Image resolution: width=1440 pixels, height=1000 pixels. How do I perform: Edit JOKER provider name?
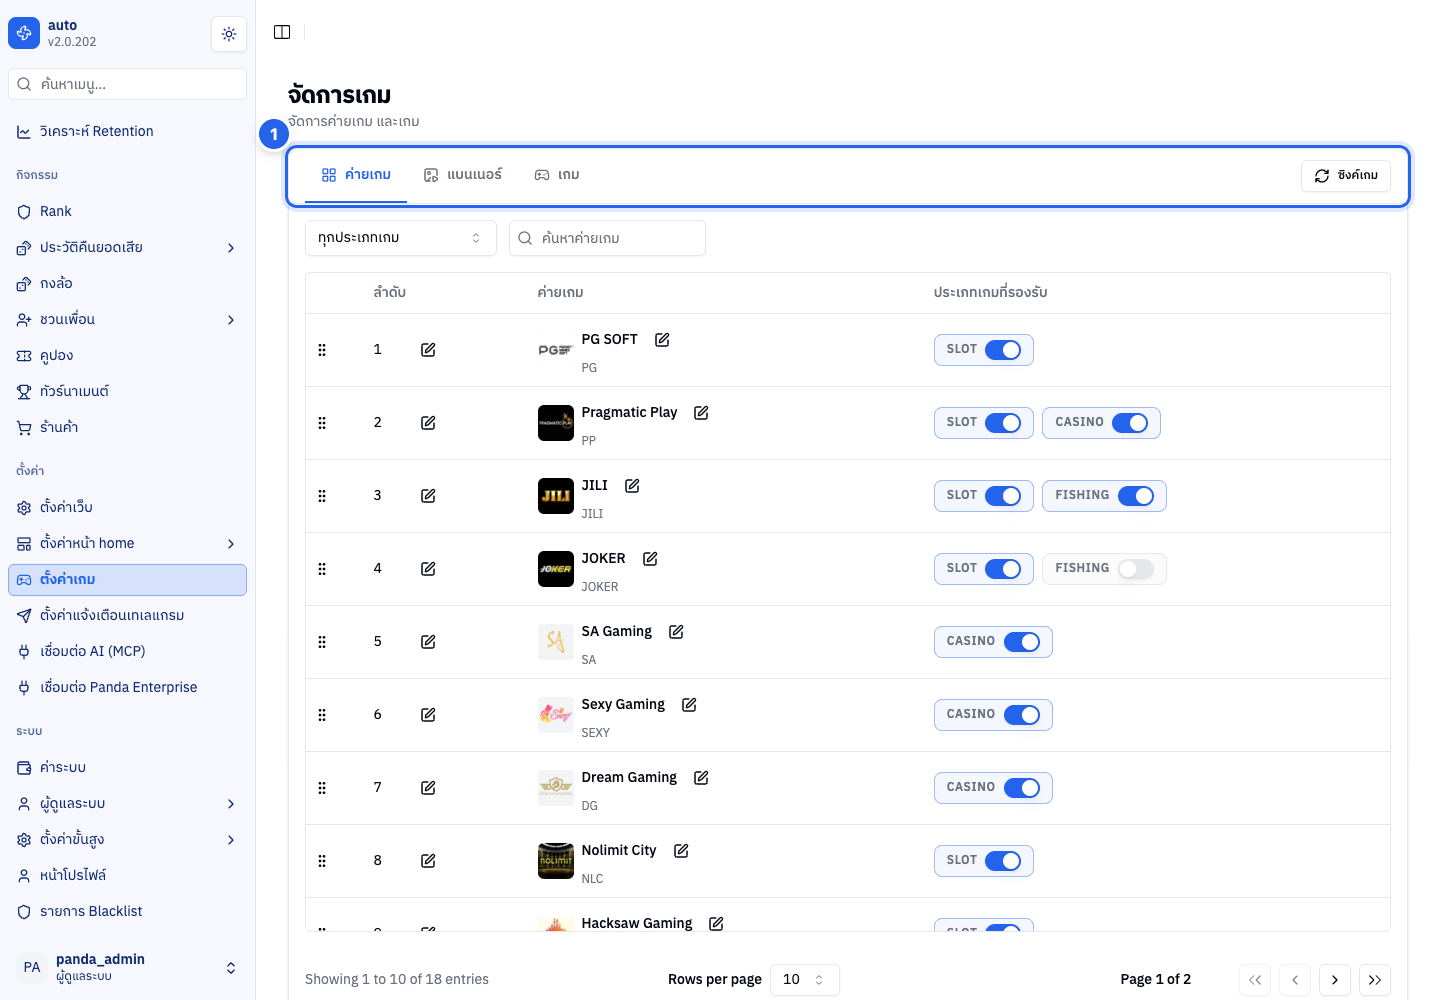tap(650, 559)
